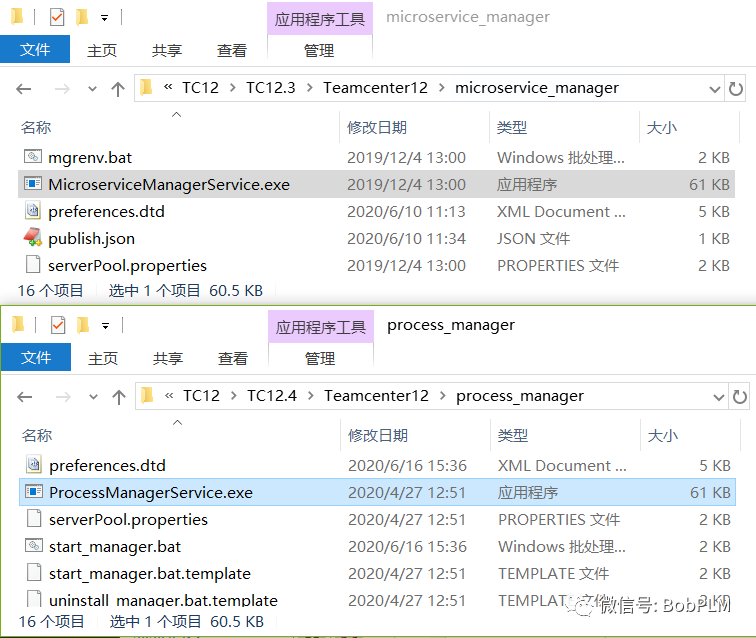Click new folder icon in process_manager quick access toolbar
The image size is (756, 638).
(83, 325)
